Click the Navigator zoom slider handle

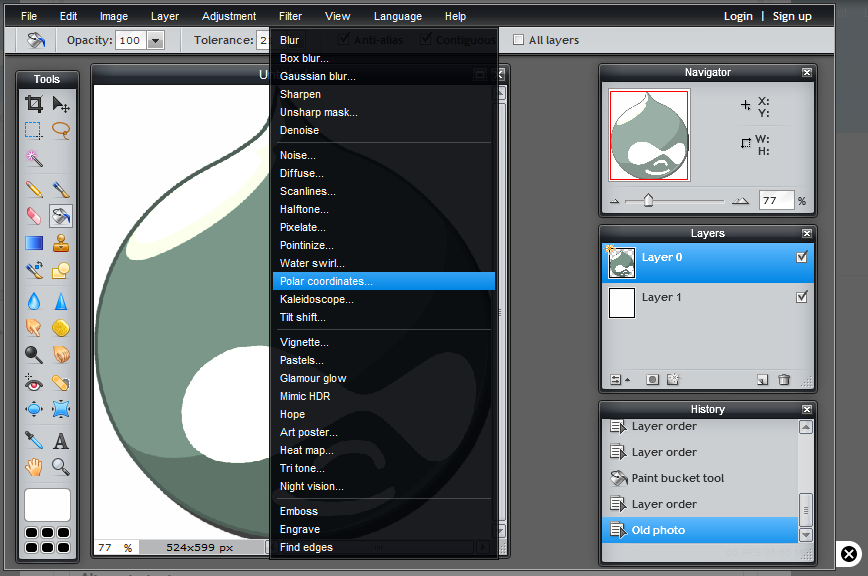648,200
